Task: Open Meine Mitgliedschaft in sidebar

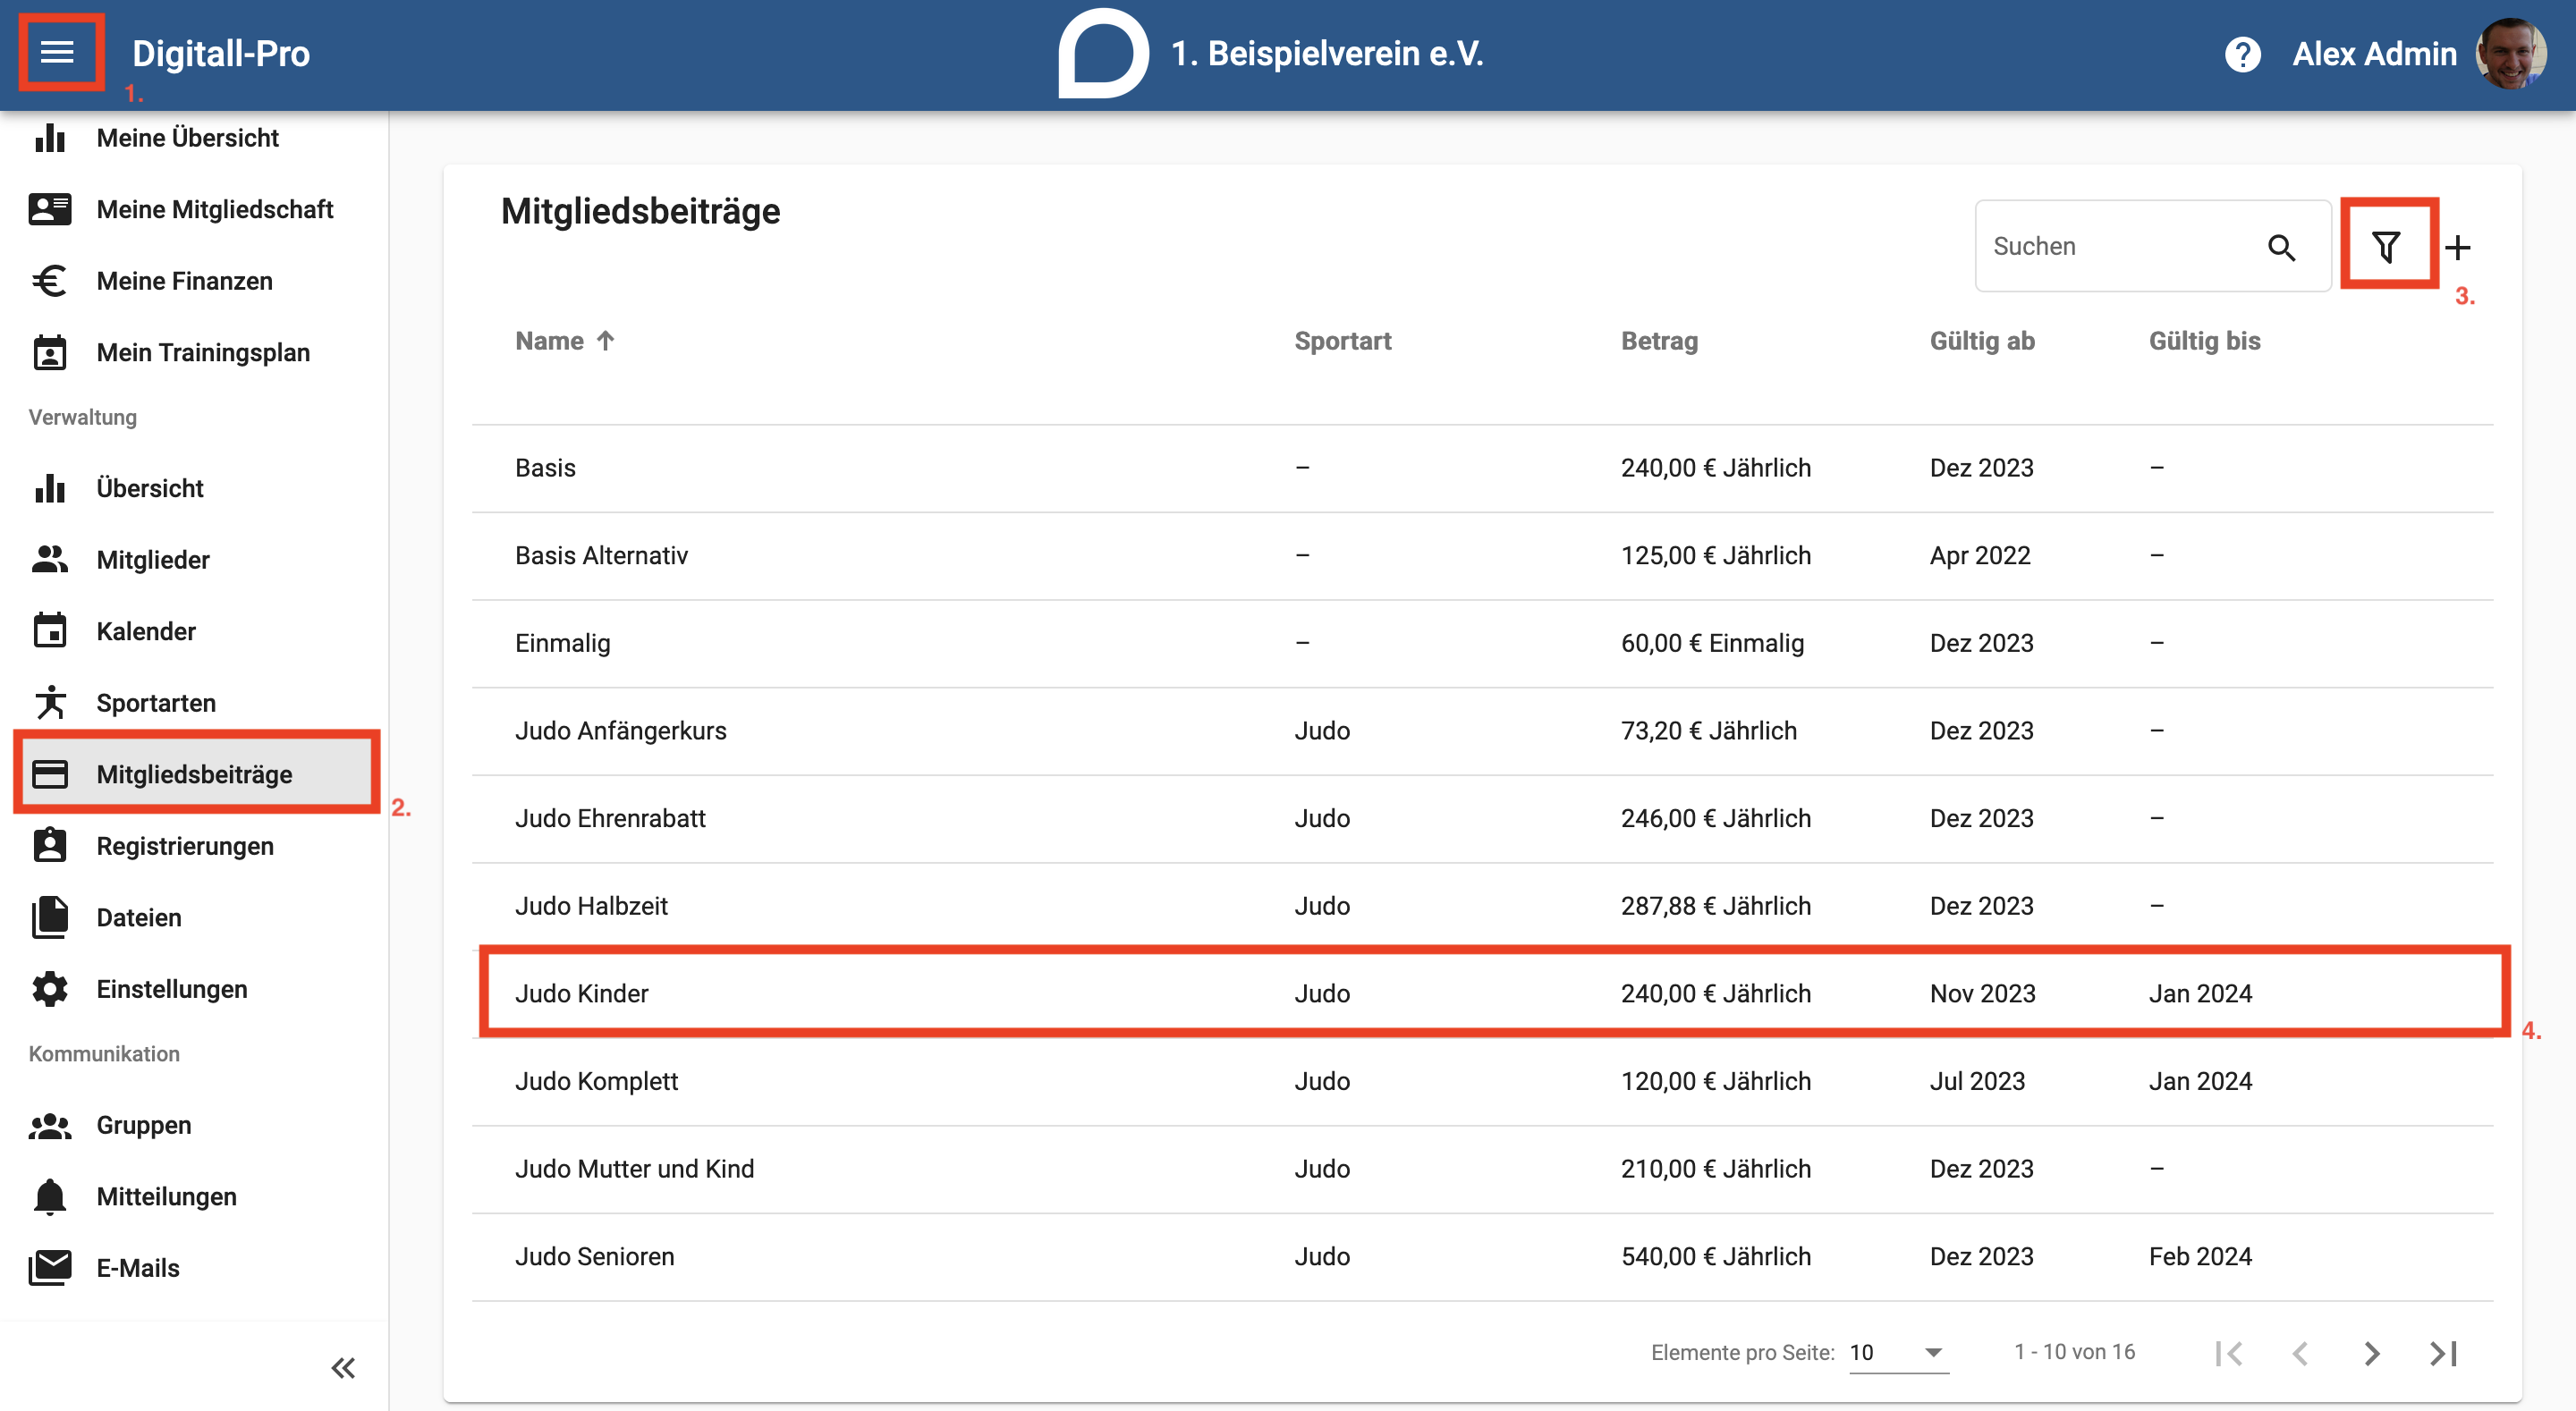Action: coord(194,209)
